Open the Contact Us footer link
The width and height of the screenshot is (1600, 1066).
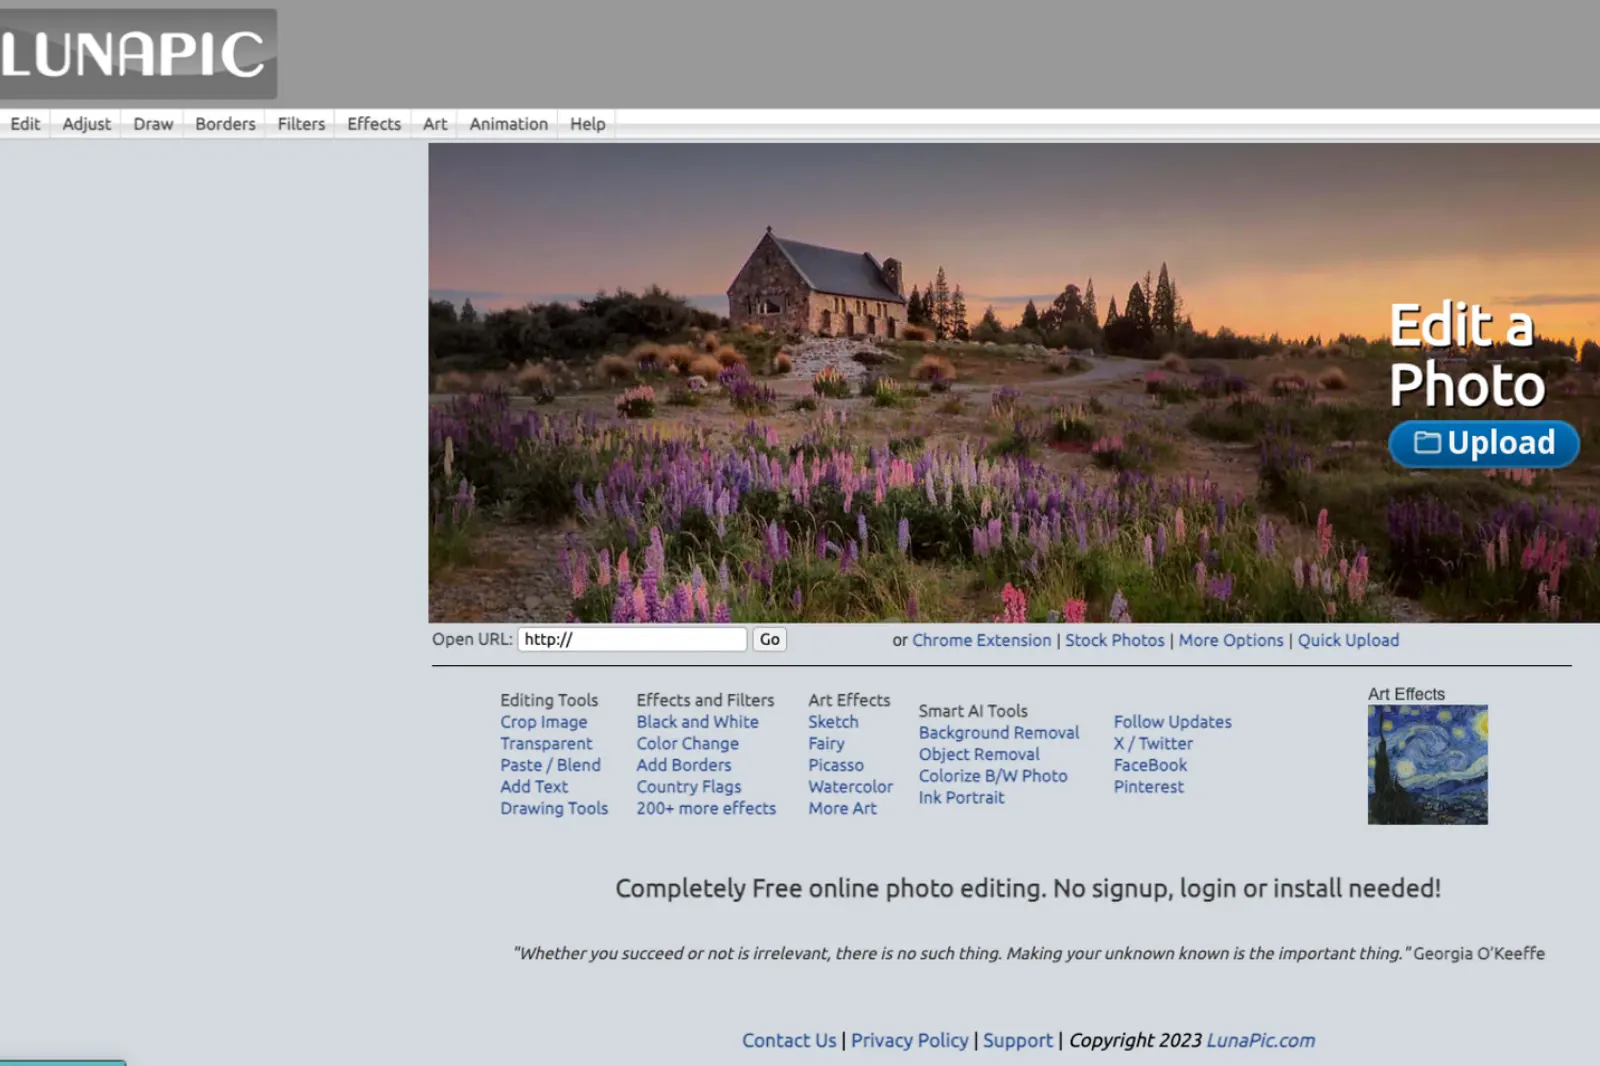[x=789, y=1040]
